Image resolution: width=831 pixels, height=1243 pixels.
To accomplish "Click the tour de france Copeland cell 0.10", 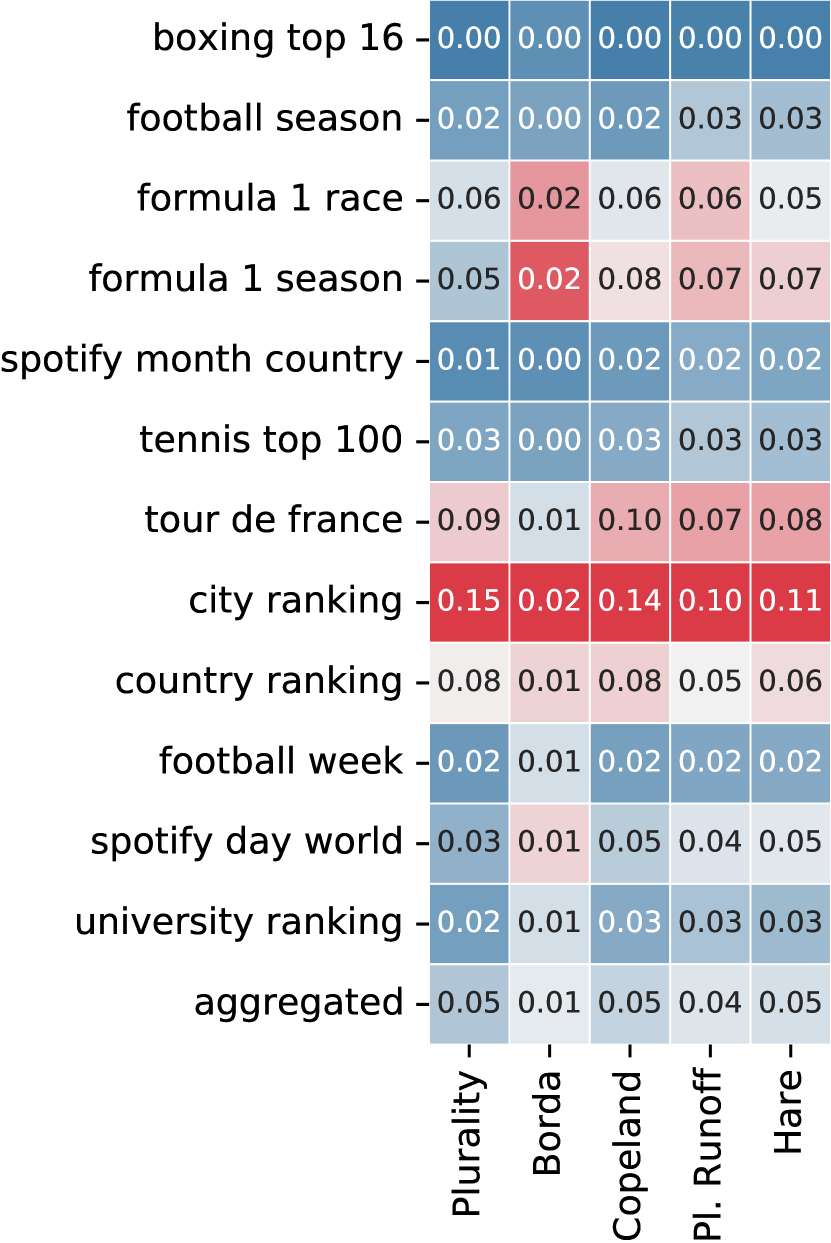I will coord(630,521).
